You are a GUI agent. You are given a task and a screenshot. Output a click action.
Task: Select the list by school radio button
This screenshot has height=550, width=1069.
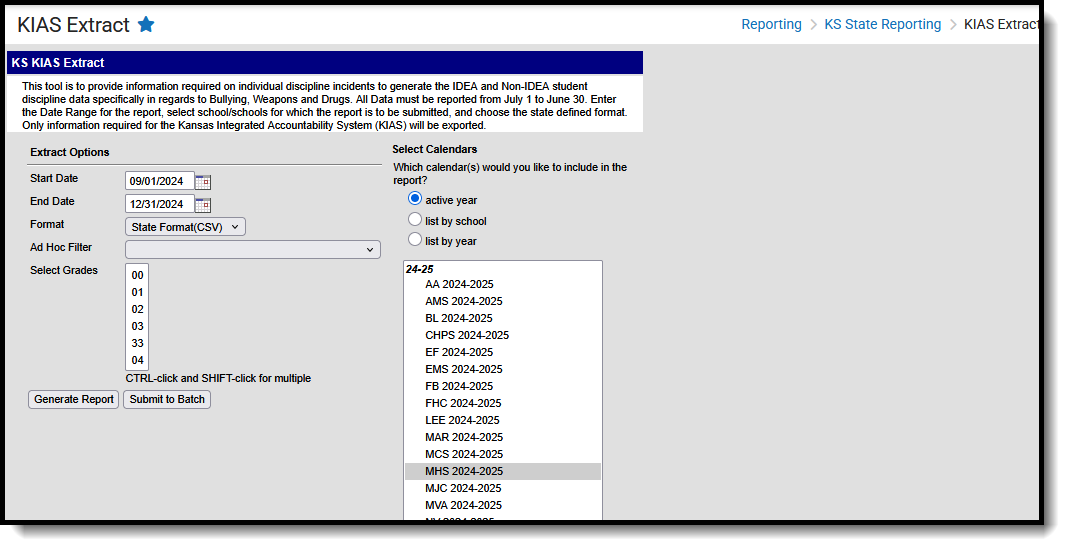point(415,219)
